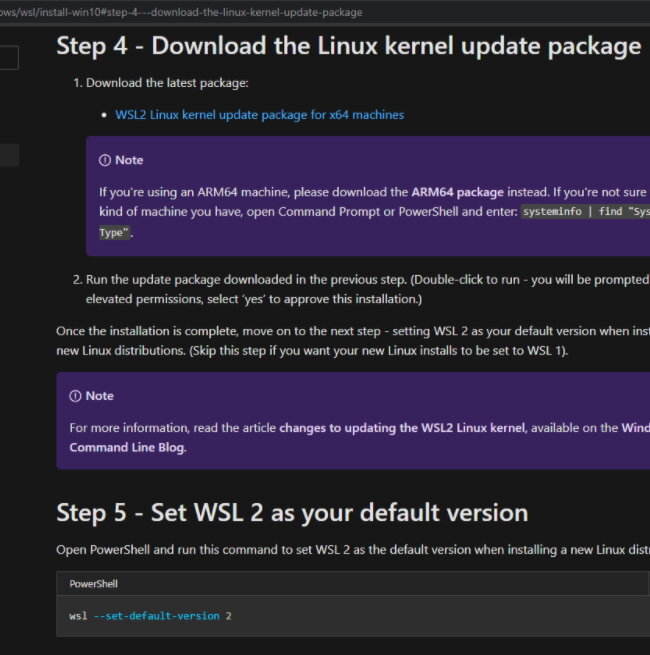Image resolution: width=650 pixels, height=655 pixels.
Task: Click the Download the latest package list item
Action: click(x=161, y=83)
